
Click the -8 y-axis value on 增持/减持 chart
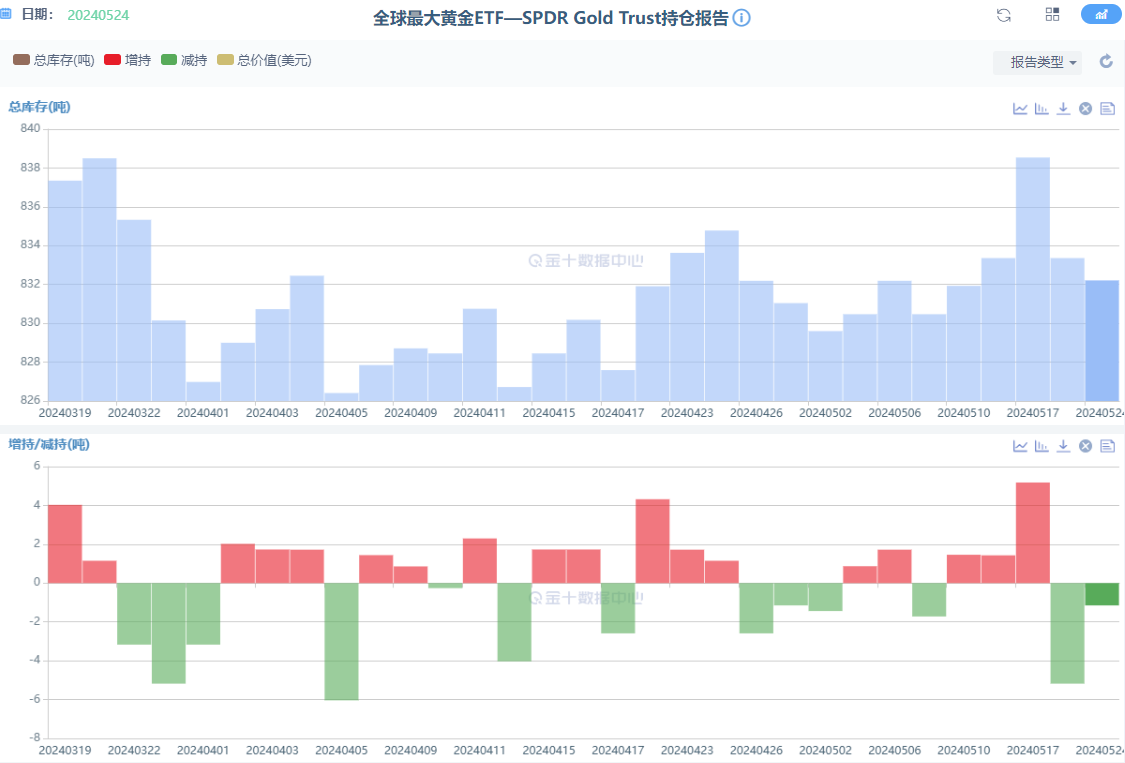(34, 737)
